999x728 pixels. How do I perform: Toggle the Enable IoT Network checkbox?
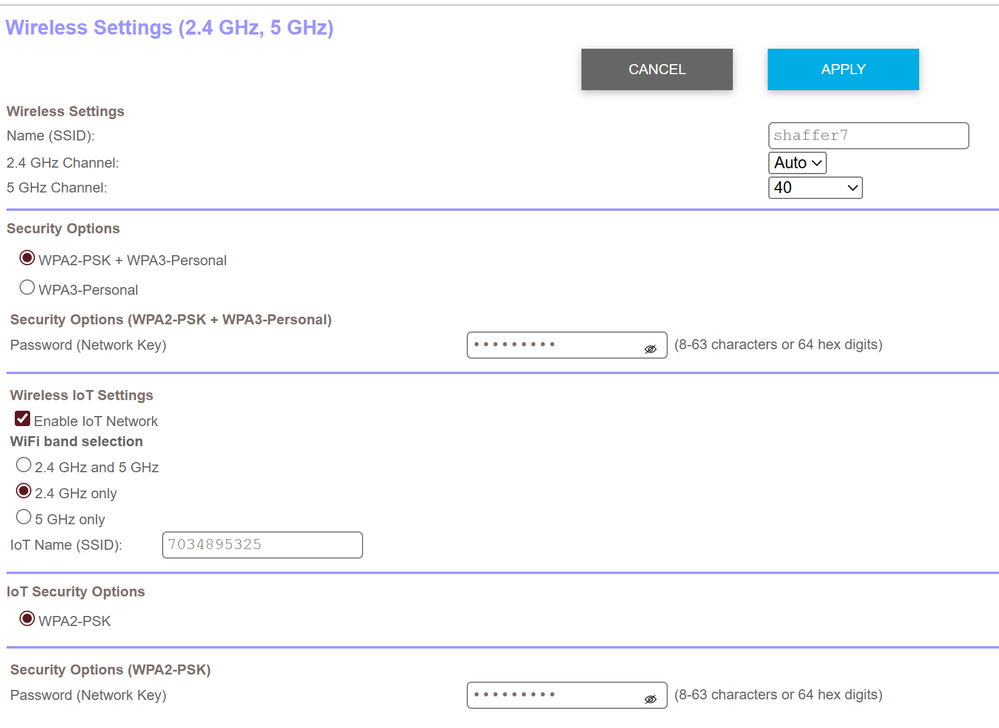(x=22, y=420)
